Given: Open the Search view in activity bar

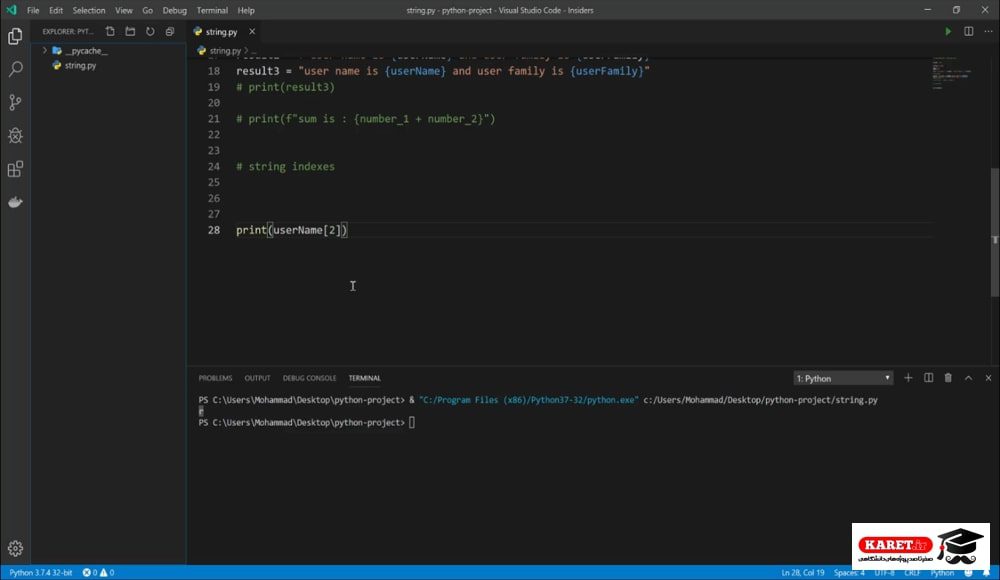Looking at the screenshot, I should pyautogui.click(x=15, y=69).
